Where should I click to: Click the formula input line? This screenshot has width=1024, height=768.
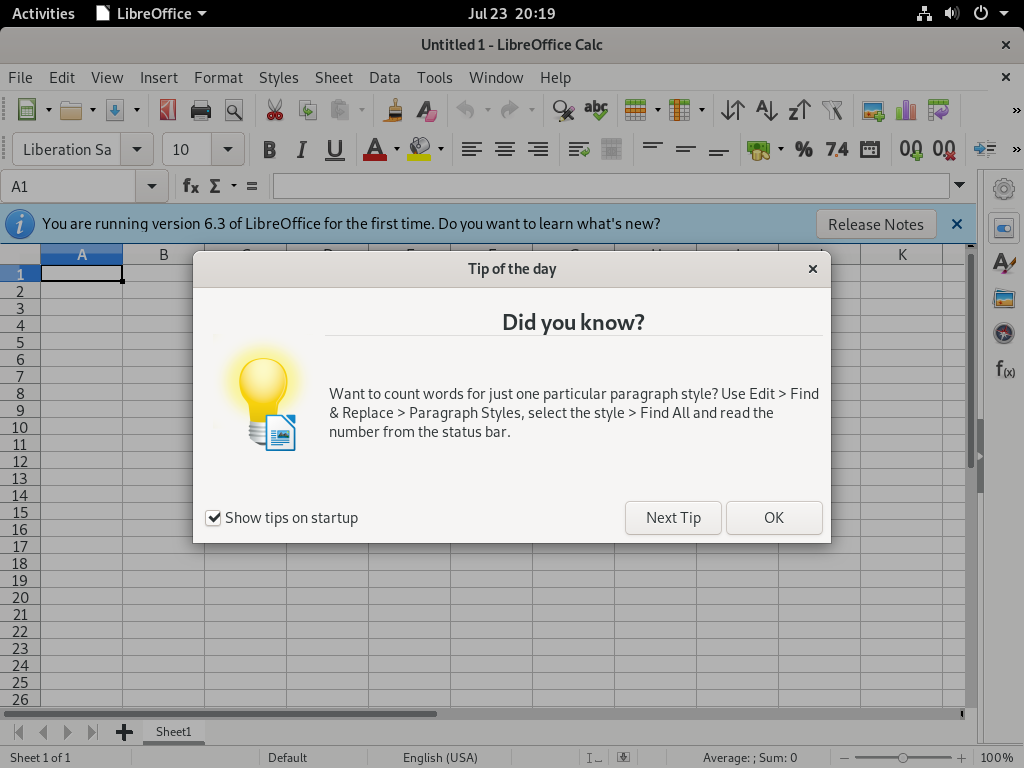611,186
